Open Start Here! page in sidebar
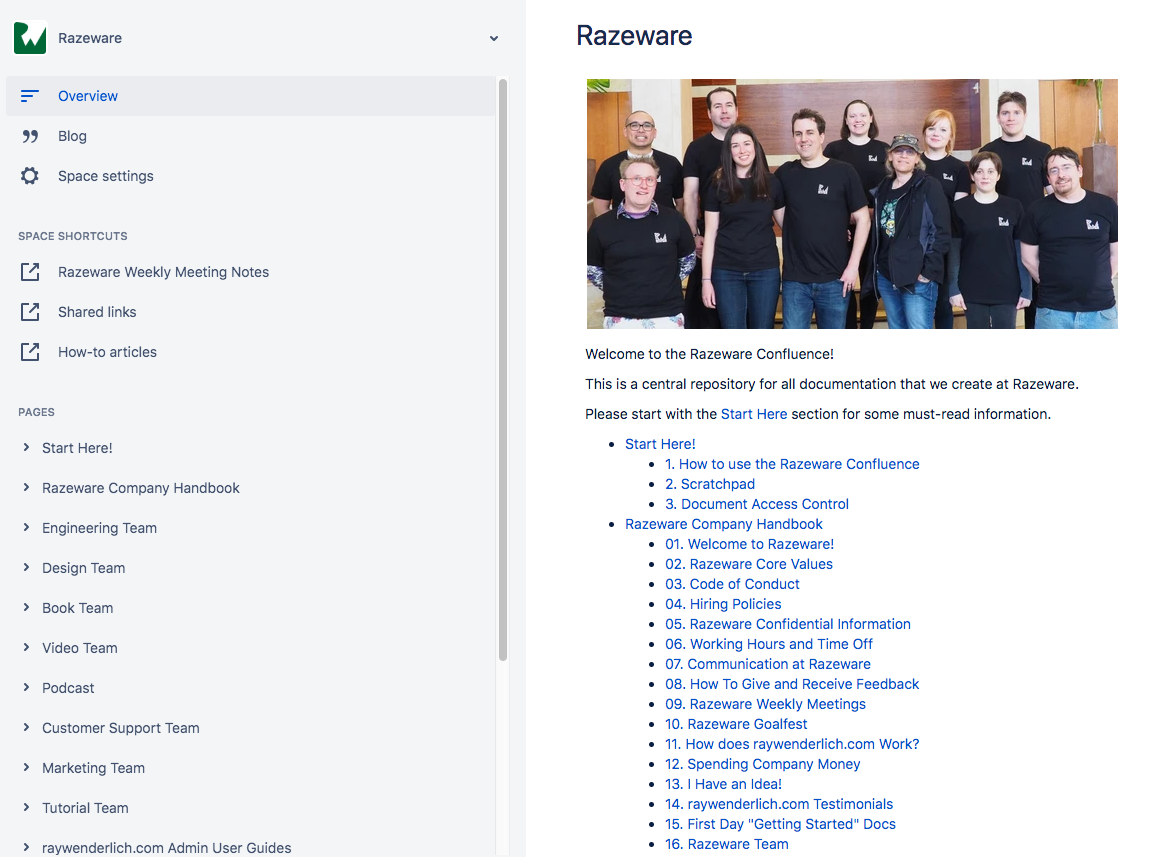The height and width of the screenshot is (857, 1164). (x=77, y=448)
